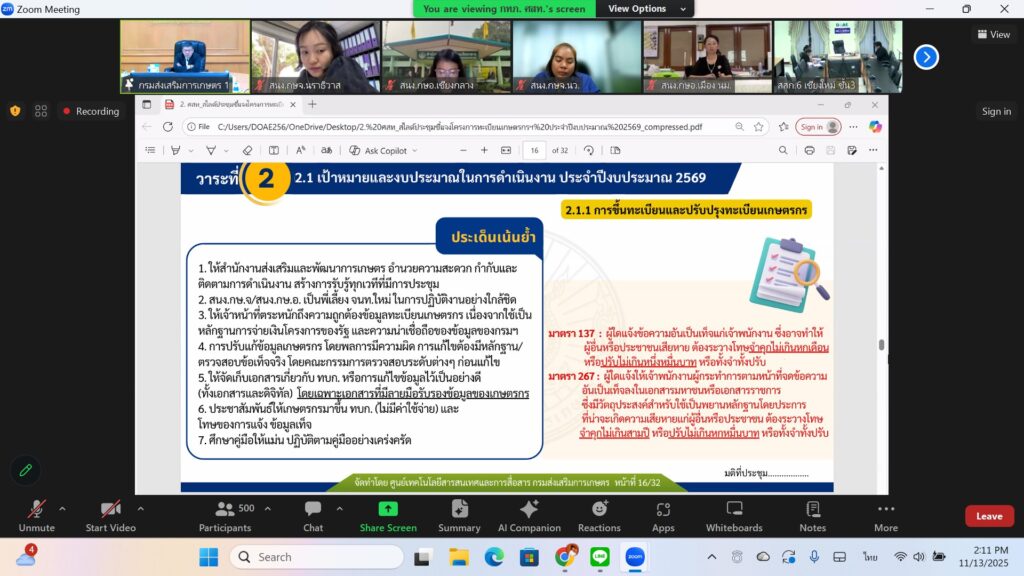The height and width of the screenshot is (576, 1024).
Task: Click the green annotation pencil button
Action: (x=25, y=469)
